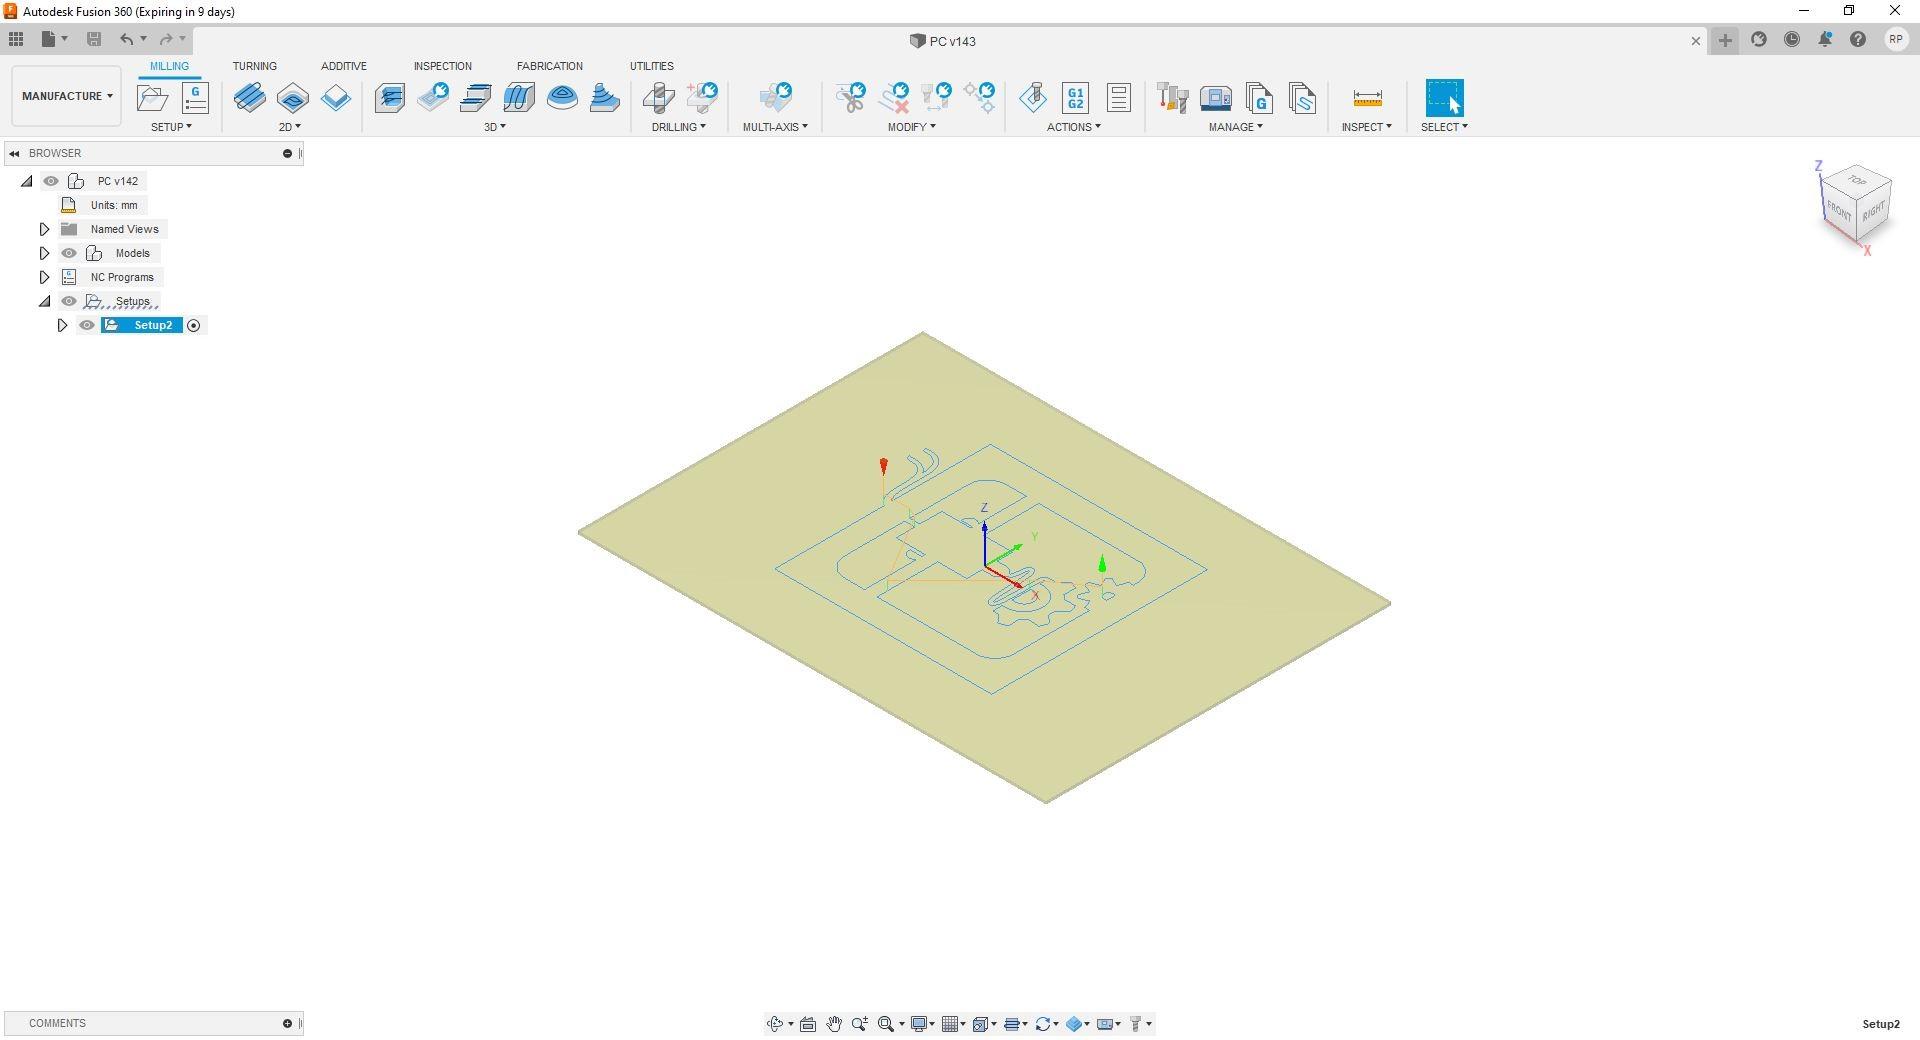Expand the Setup2 node
The height and width of the screenshot is (1040, 1920).
[x=62, y=325]
